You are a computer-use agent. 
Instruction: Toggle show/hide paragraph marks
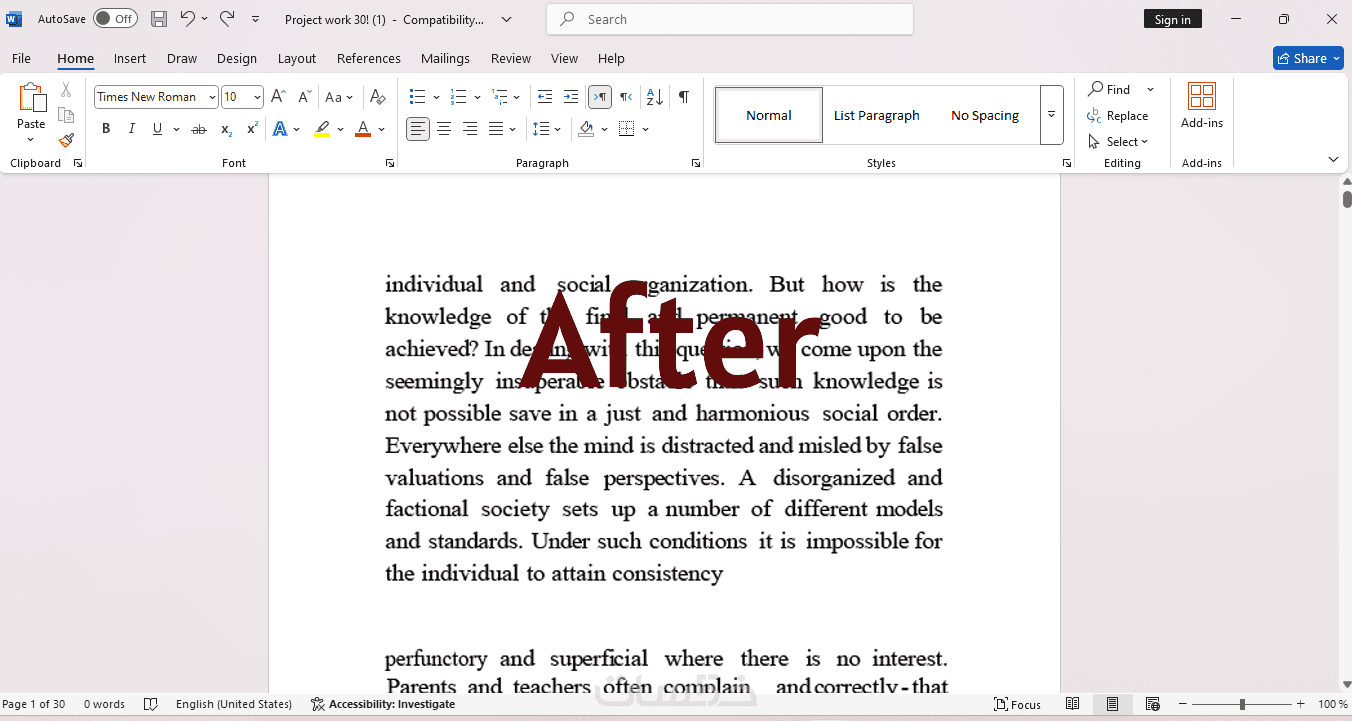click(x=684, y=97)
